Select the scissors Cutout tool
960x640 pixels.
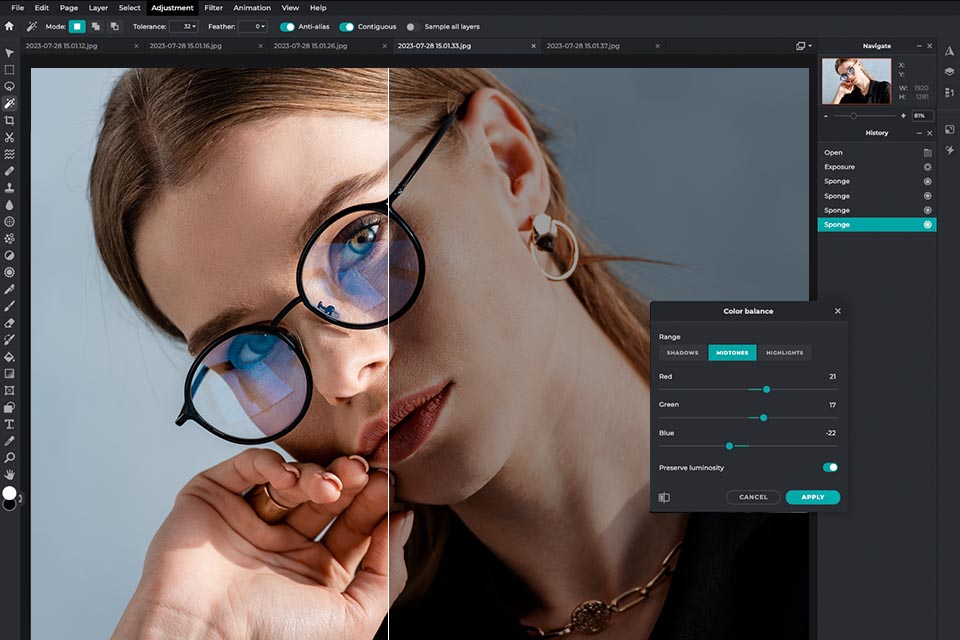coord(9,137)
